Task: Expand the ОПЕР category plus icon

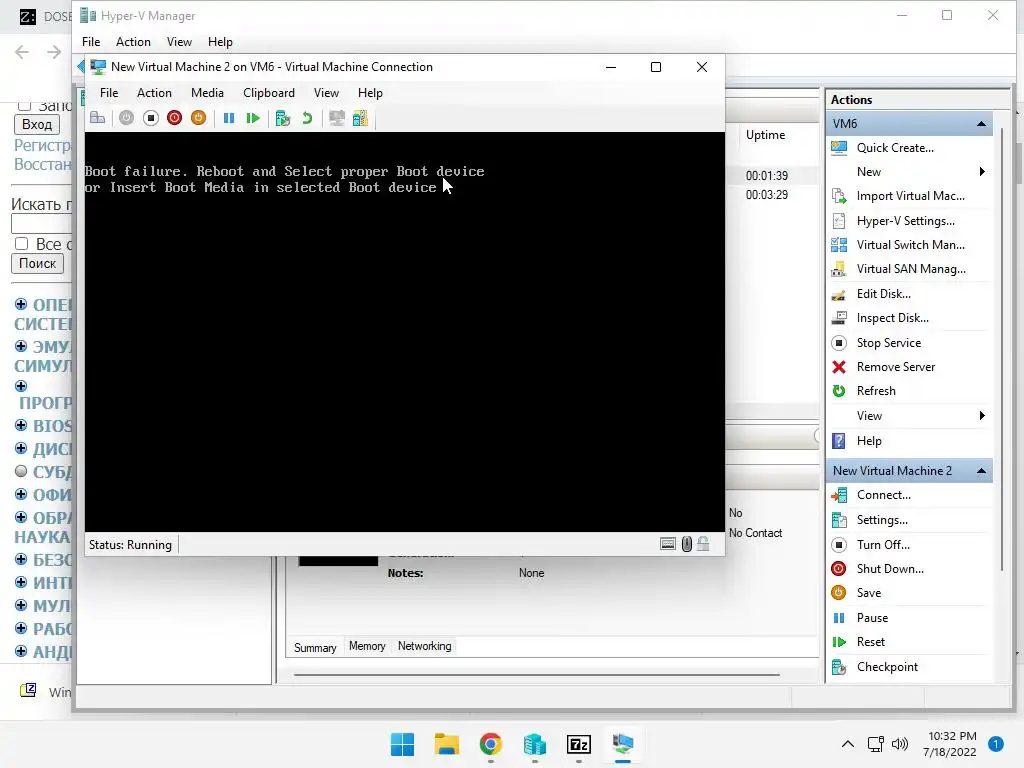Action: (21, 304)
